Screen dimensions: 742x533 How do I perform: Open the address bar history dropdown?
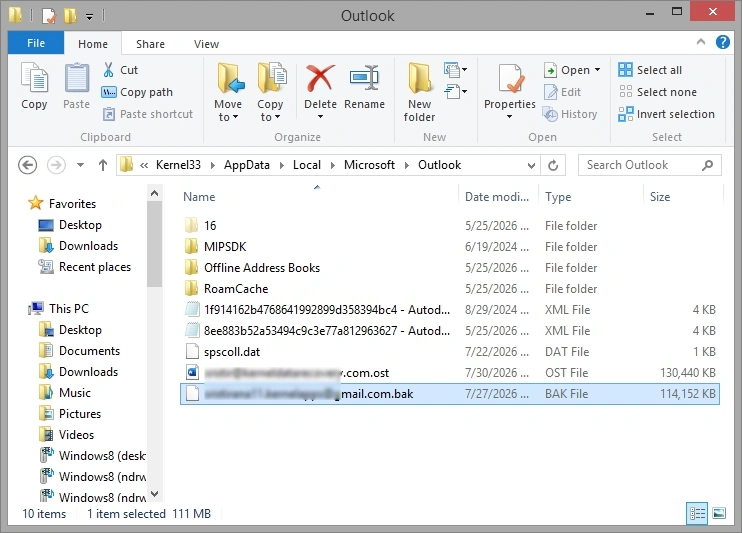click(x=531, y=166)
